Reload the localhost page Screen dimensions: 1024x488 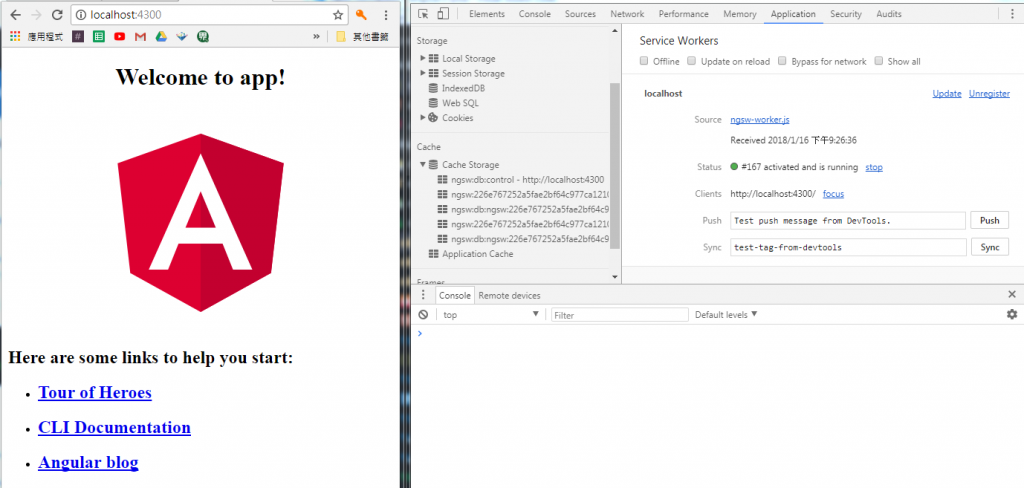click(57, 14)
